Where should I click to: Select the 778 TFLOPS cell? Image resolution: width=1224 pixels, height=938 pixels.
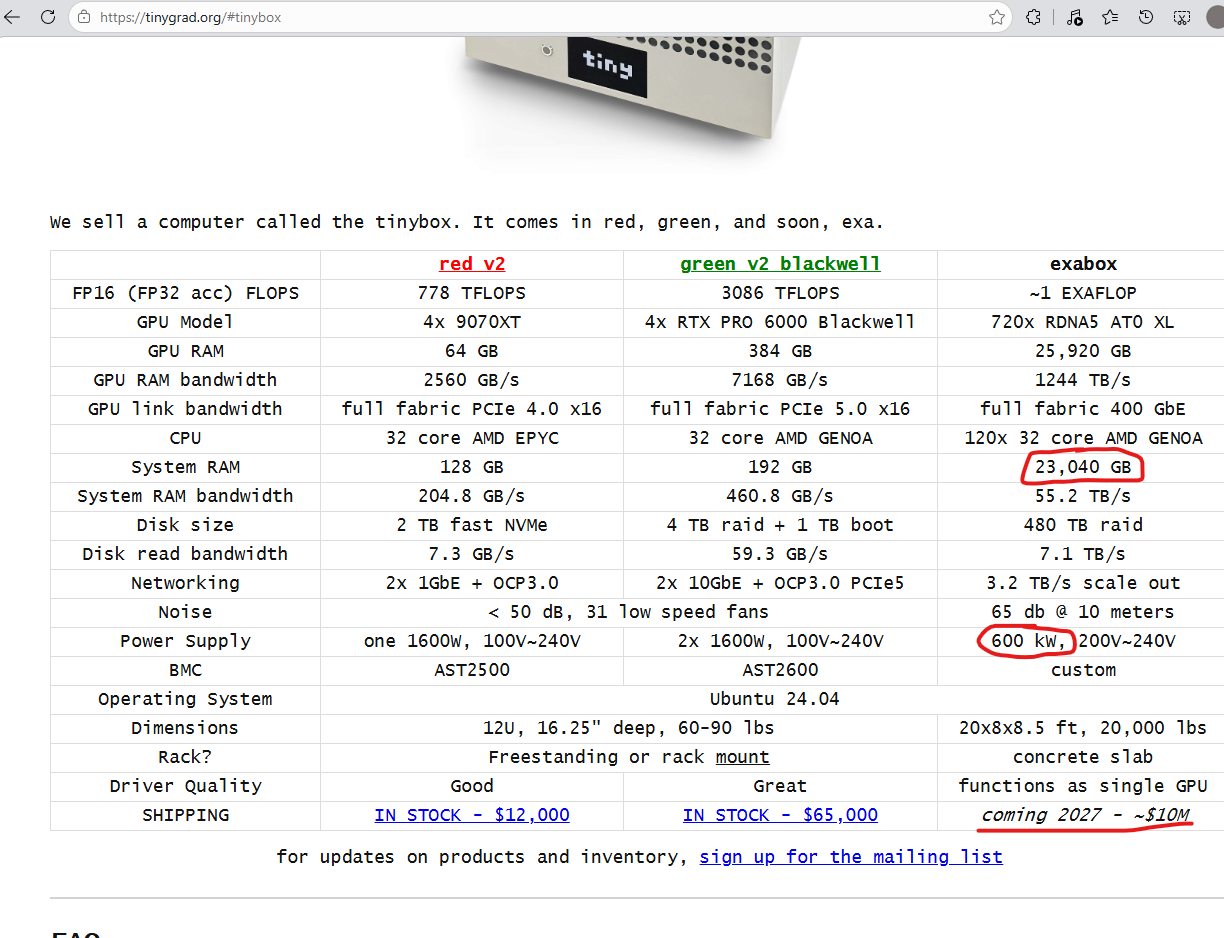472,293
